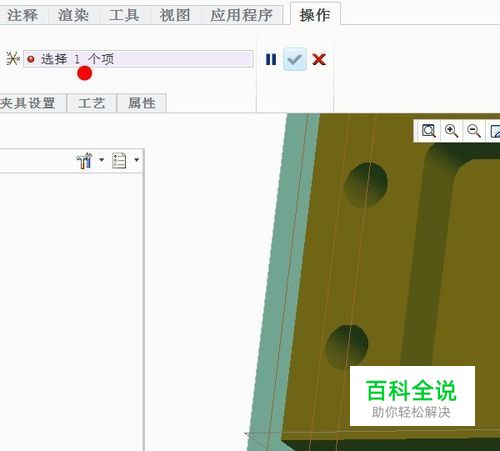
Task: Click the zoom in magnifier icon
Action: pos(451,131)
